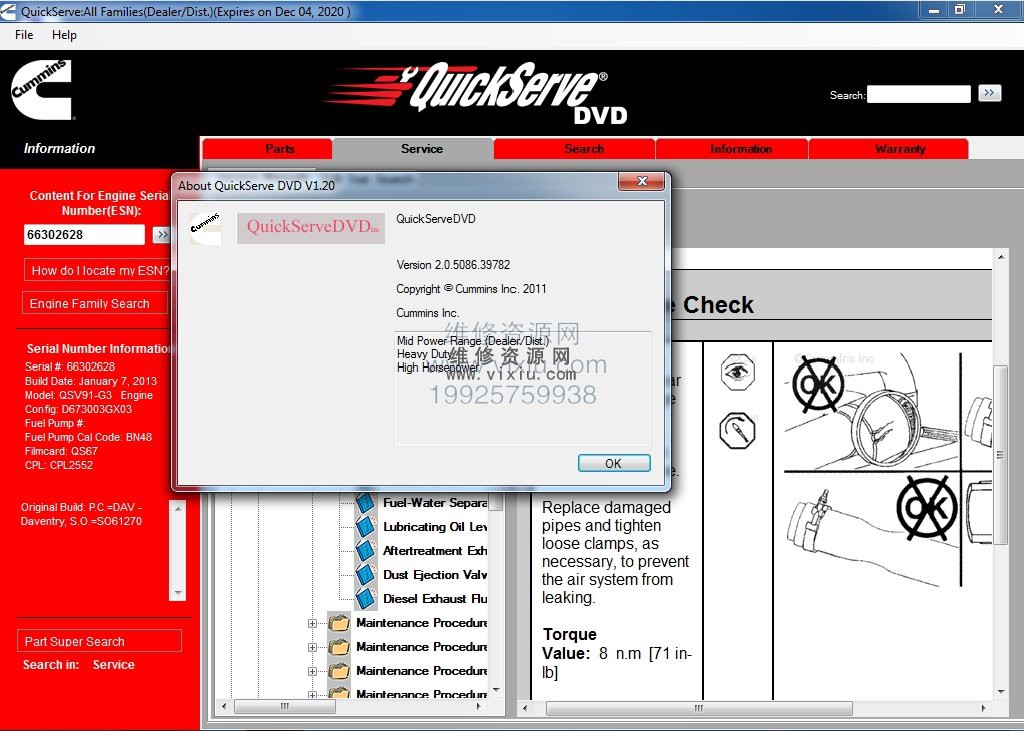Click the 'Filmcard: QS67' line
The height and width of the screenshot is (731, 1024).
point(61,451)
